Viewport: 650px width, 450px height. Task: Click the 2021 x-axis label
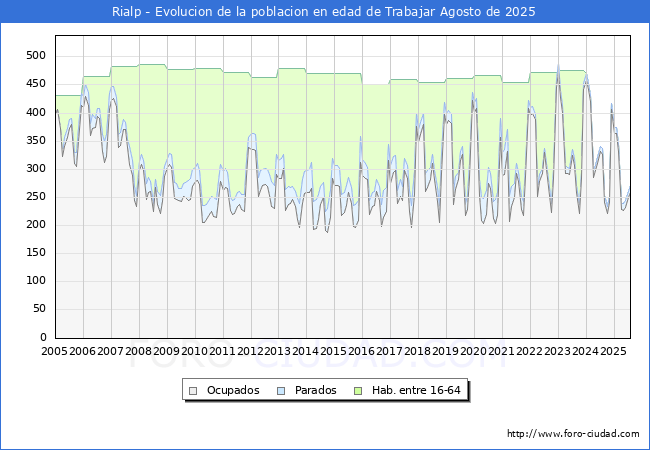click(502, 351)
